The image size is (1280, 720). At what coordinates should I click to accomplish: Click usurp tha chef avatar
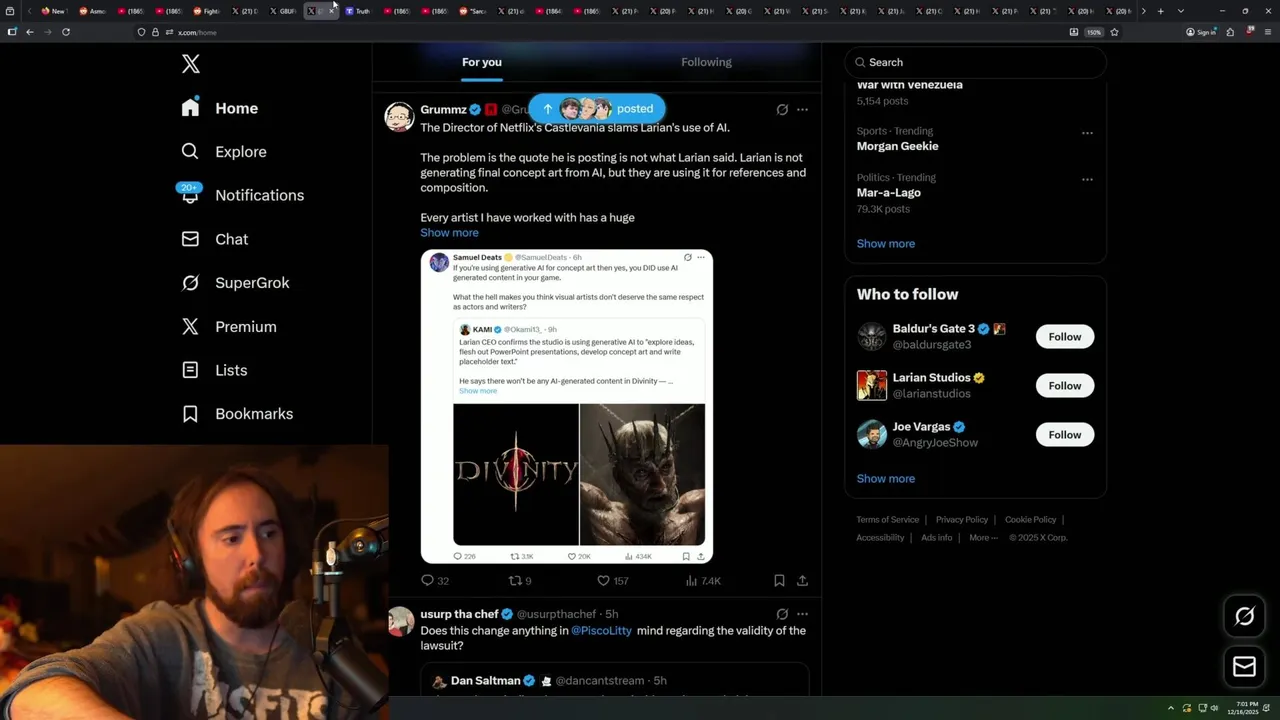tap(400, 621)
